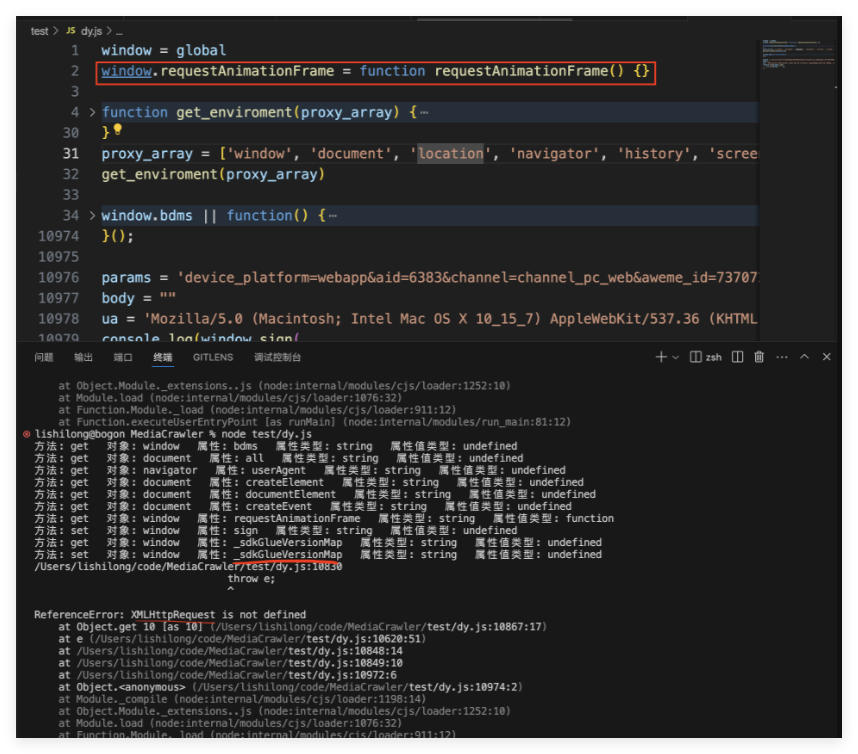Click the breadcrumb ellipsis symbol item
The width and height of the screenshot is (858, 754).
click(x=119, y=32)
